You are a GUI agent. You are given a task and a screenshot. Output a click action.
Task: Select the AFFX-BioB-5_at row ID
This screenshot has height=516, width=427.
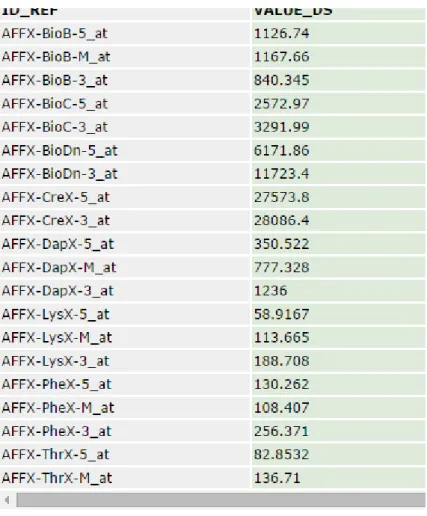54,33
